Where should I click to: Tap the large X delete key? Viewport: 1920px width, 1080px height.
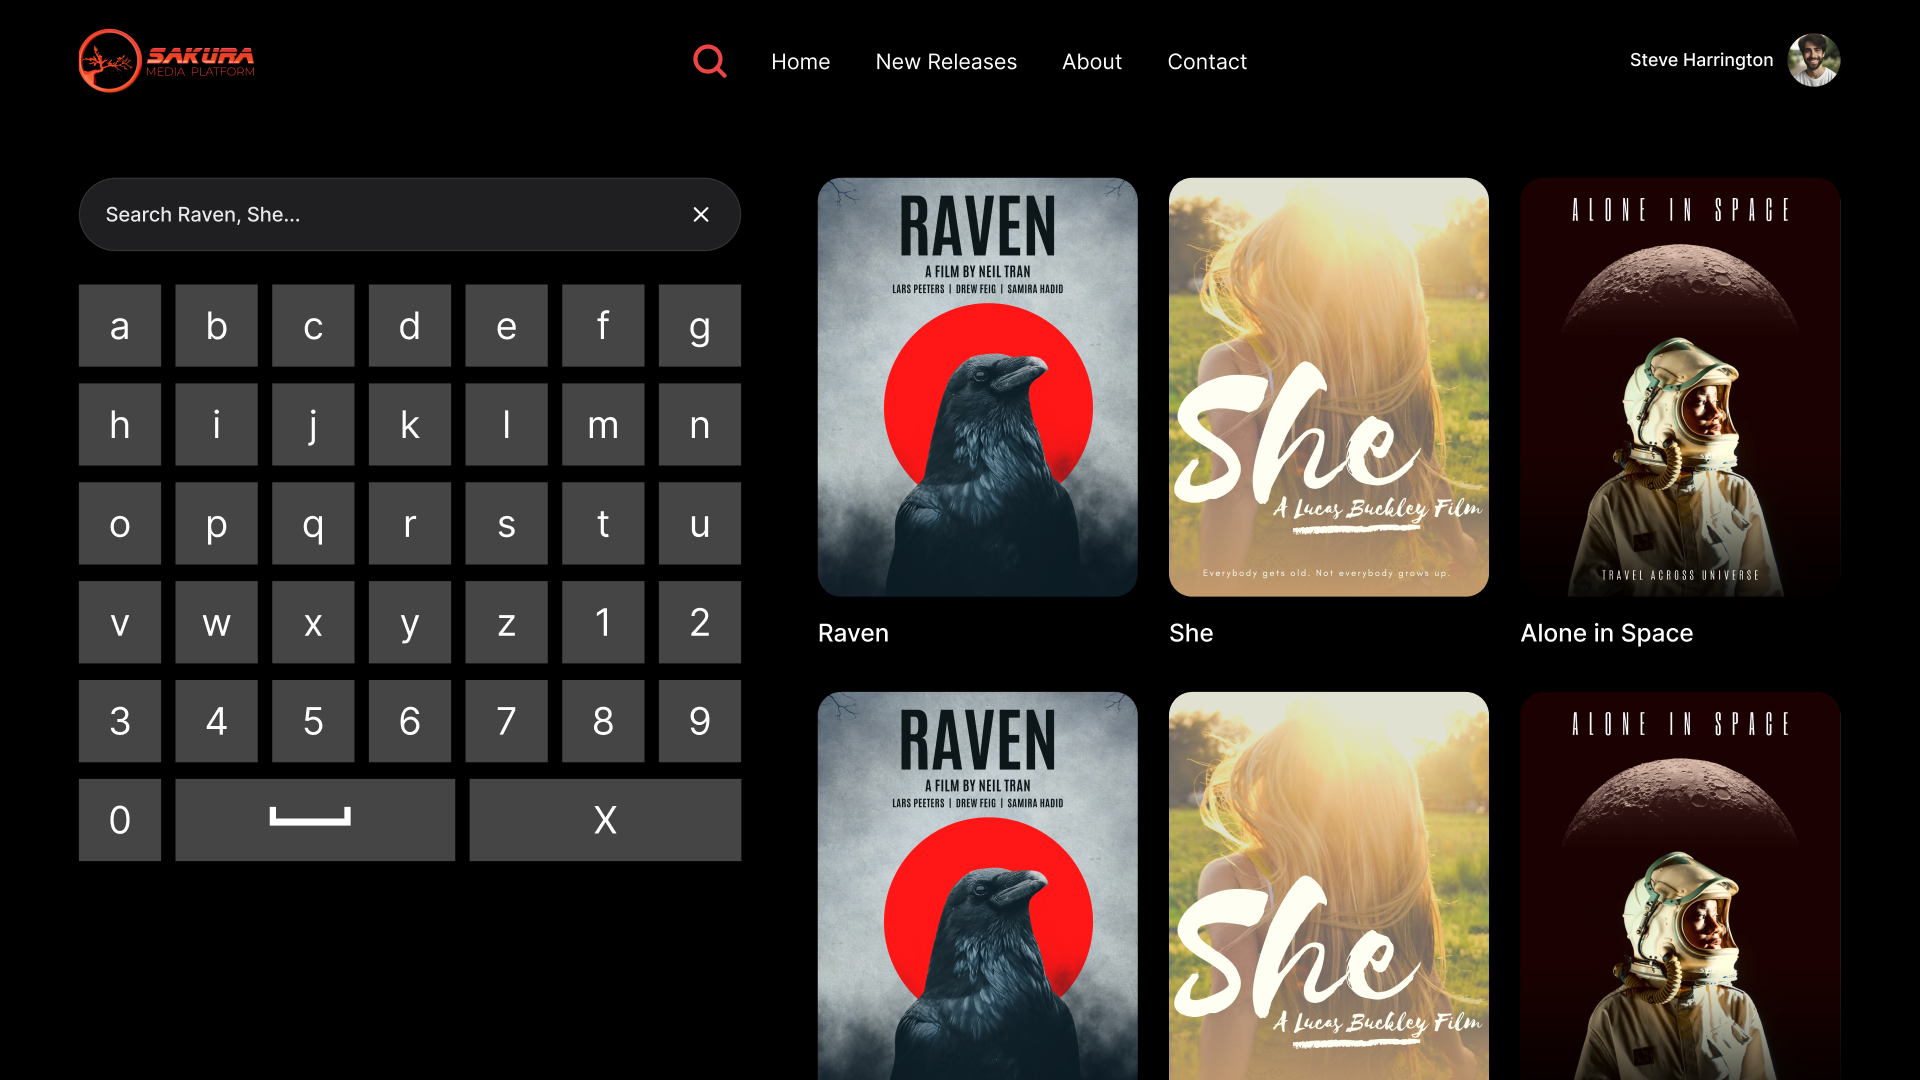605,820
